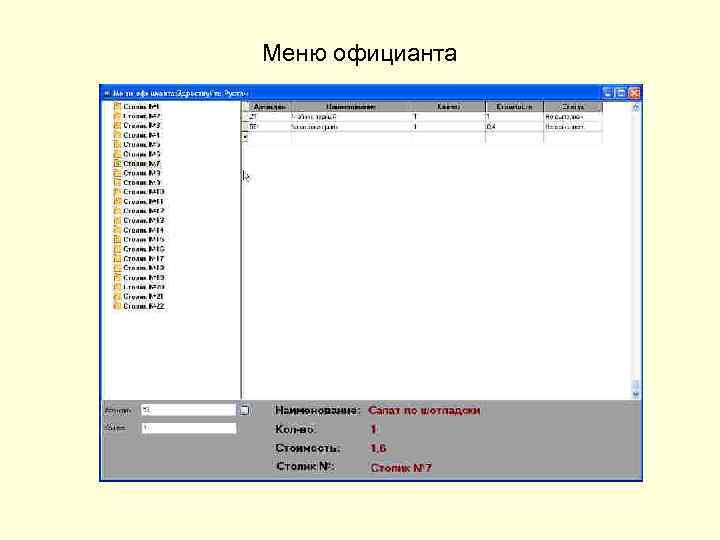Click the new-row marker in the orders grid
The image size is (720, 540).
[x=245, y=137]
